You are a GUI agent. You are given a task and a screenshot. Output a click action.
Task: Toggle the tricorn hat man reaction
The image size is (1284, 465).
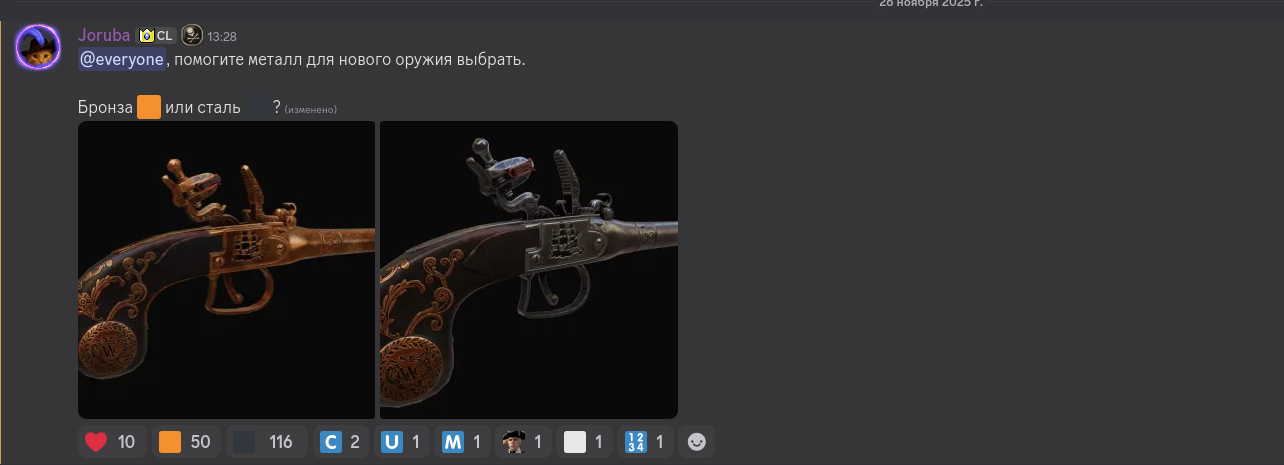[x=524, y=442]
